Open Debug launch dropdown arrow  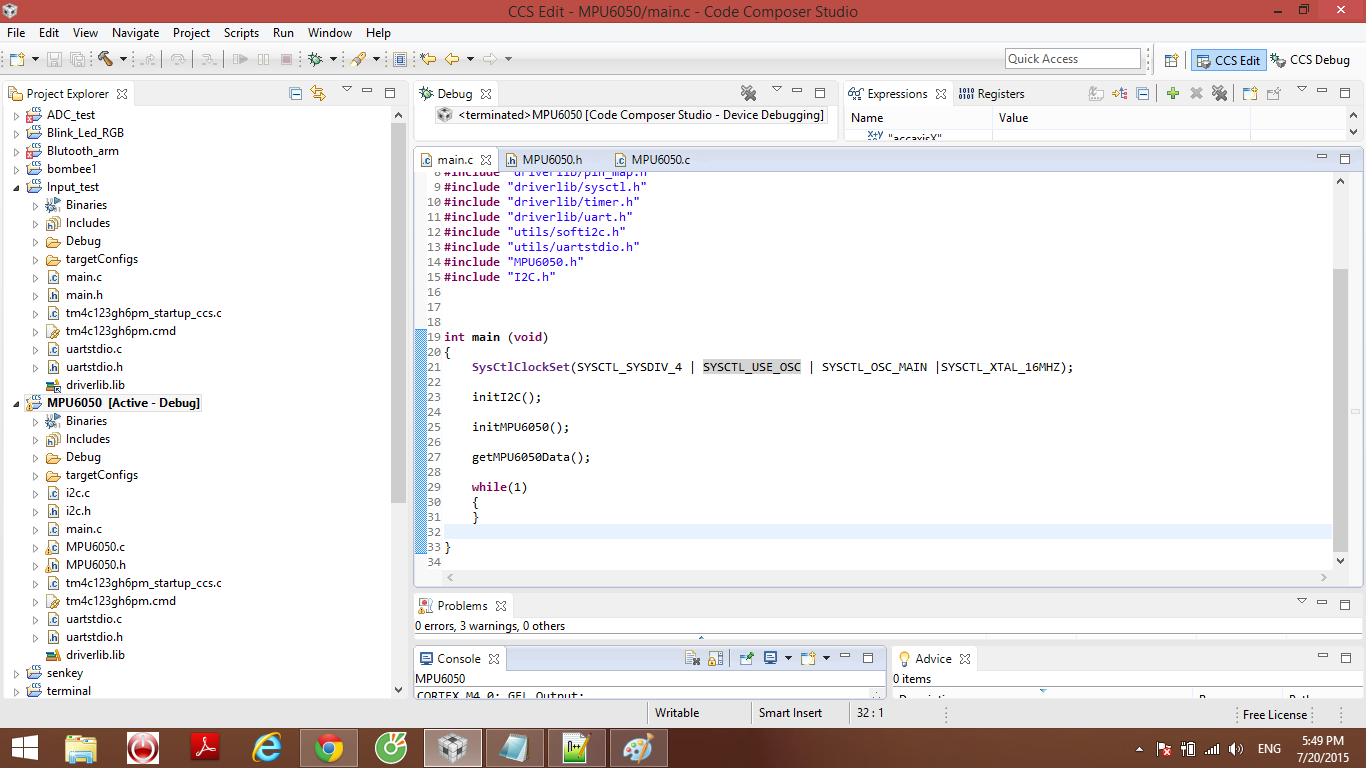tap(333, 59)
